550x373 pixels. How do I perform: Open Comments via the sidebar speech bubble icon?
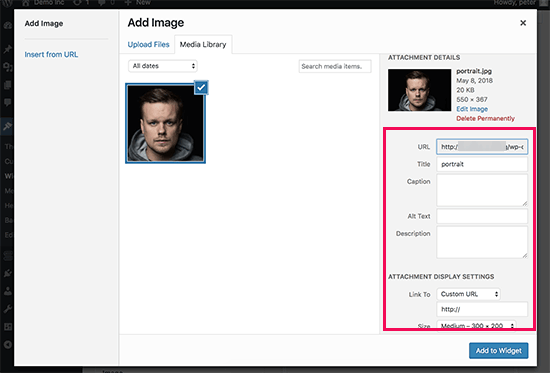[7, 102]
